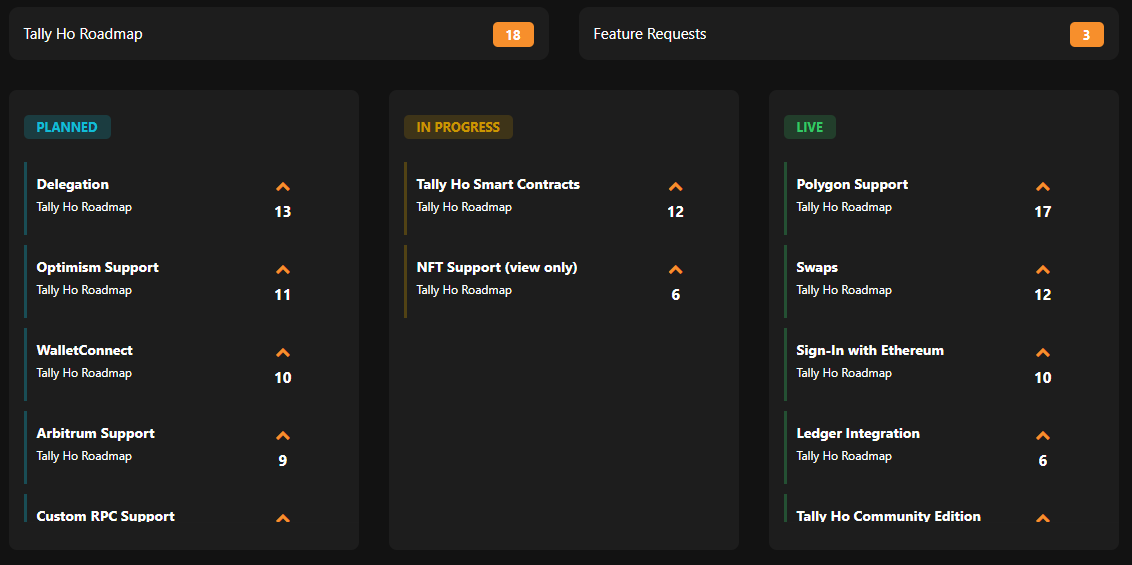This screenshot has width=1132, height=565.
Task: Click vote count 11 on Optimism Support
Action: [283, 295]
